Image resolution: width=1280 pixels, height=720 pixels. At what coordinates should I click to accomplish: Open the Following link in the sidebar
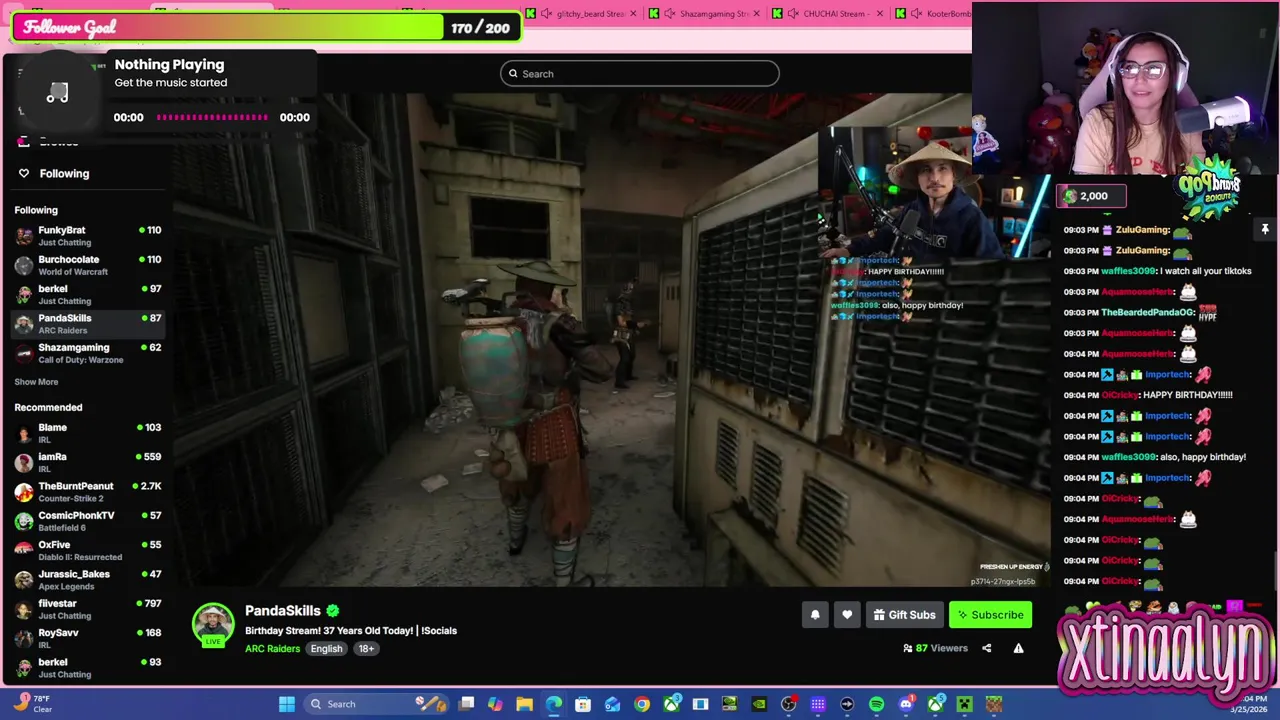coord(64,173)
